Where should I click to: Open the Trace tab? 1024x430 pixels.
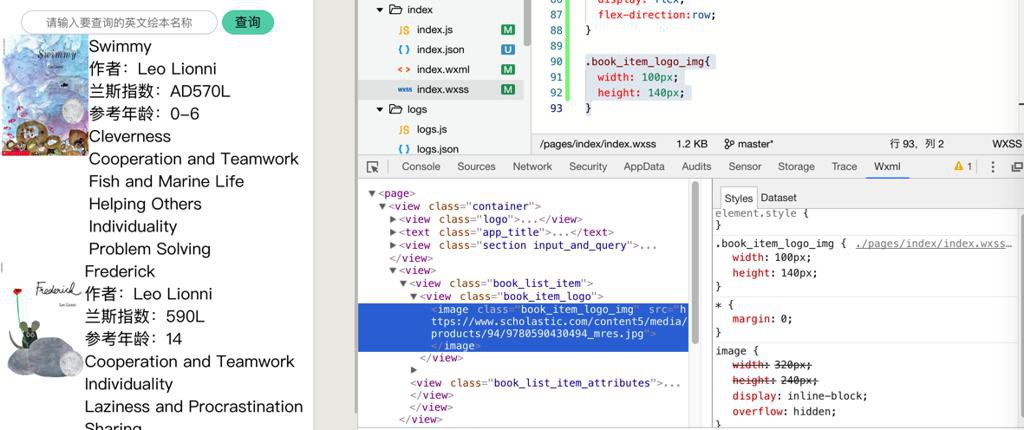pyautogui.click(x=844, y=167)
